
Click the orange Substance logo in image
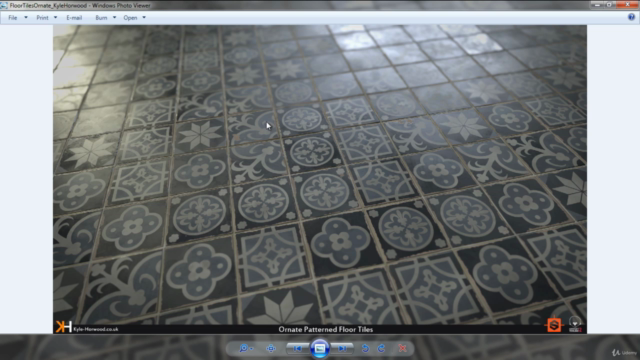click(554, 325)
